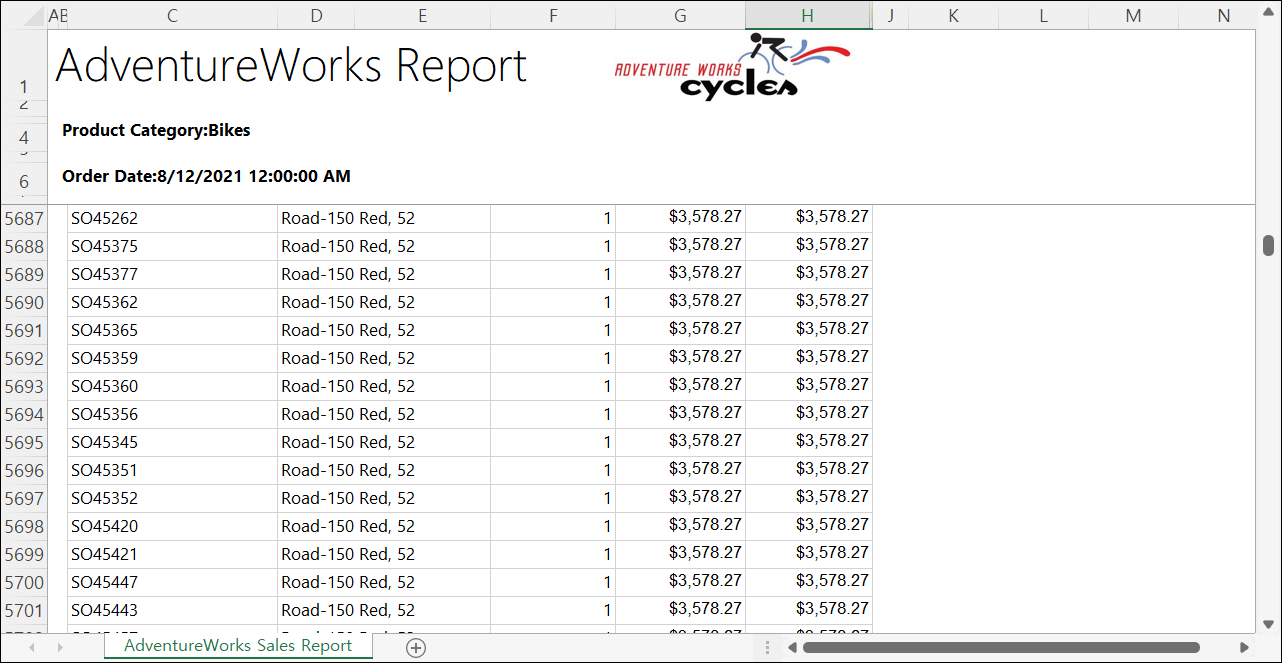
Task: Click quantity 1 in row 5698
Action: click(553, 526)
